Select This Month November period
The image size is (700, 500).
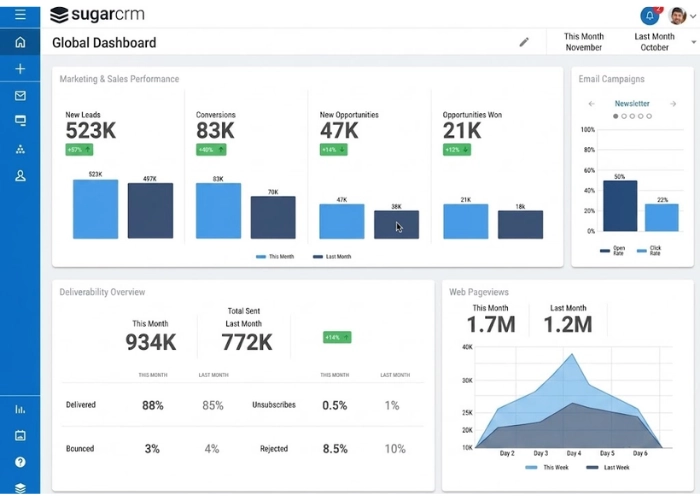[x=583, y=42]
